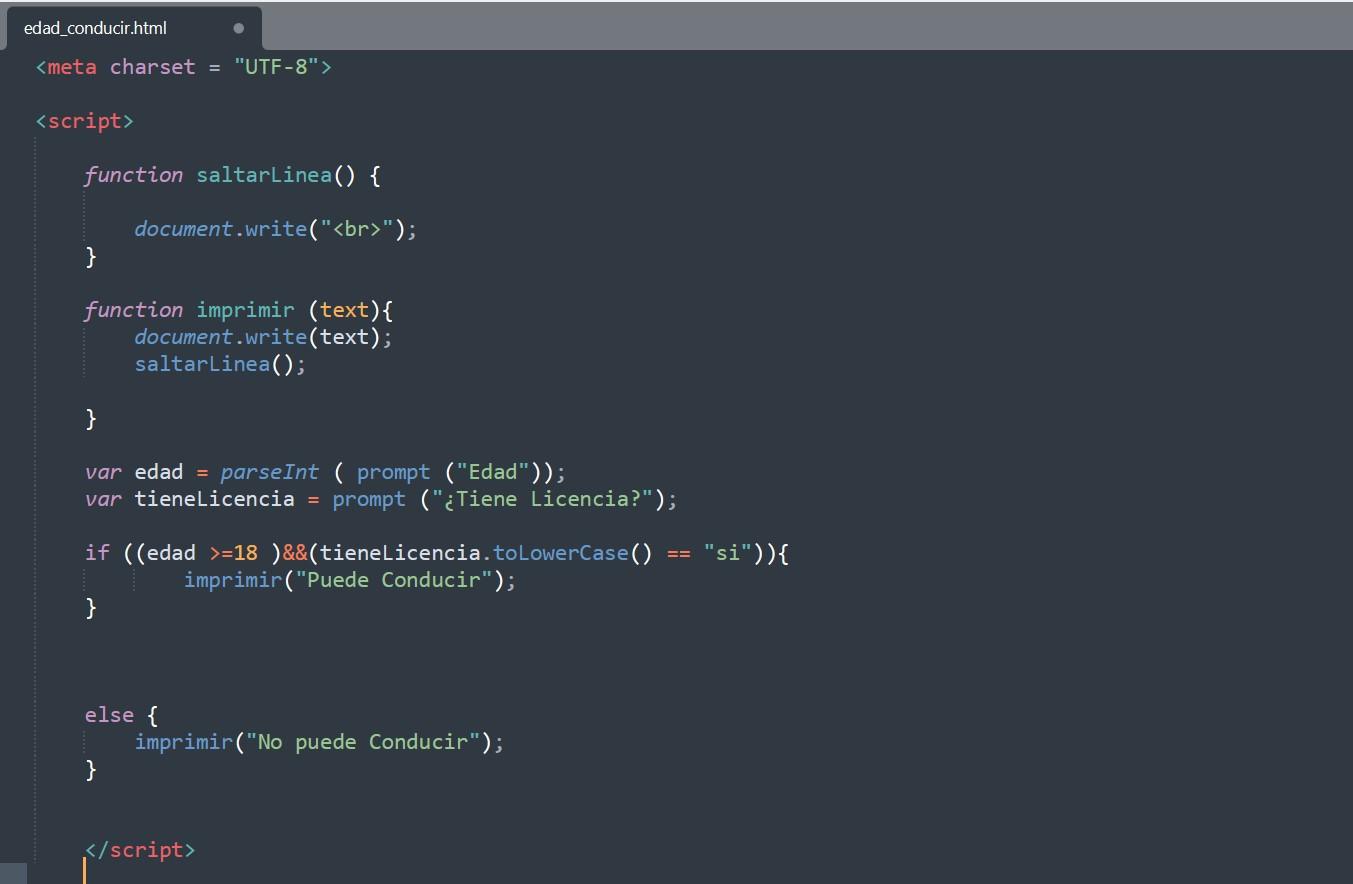Click the "<br>" string literal
The width and height of the screenshot is (1353, 884).
tap(357, 229)
